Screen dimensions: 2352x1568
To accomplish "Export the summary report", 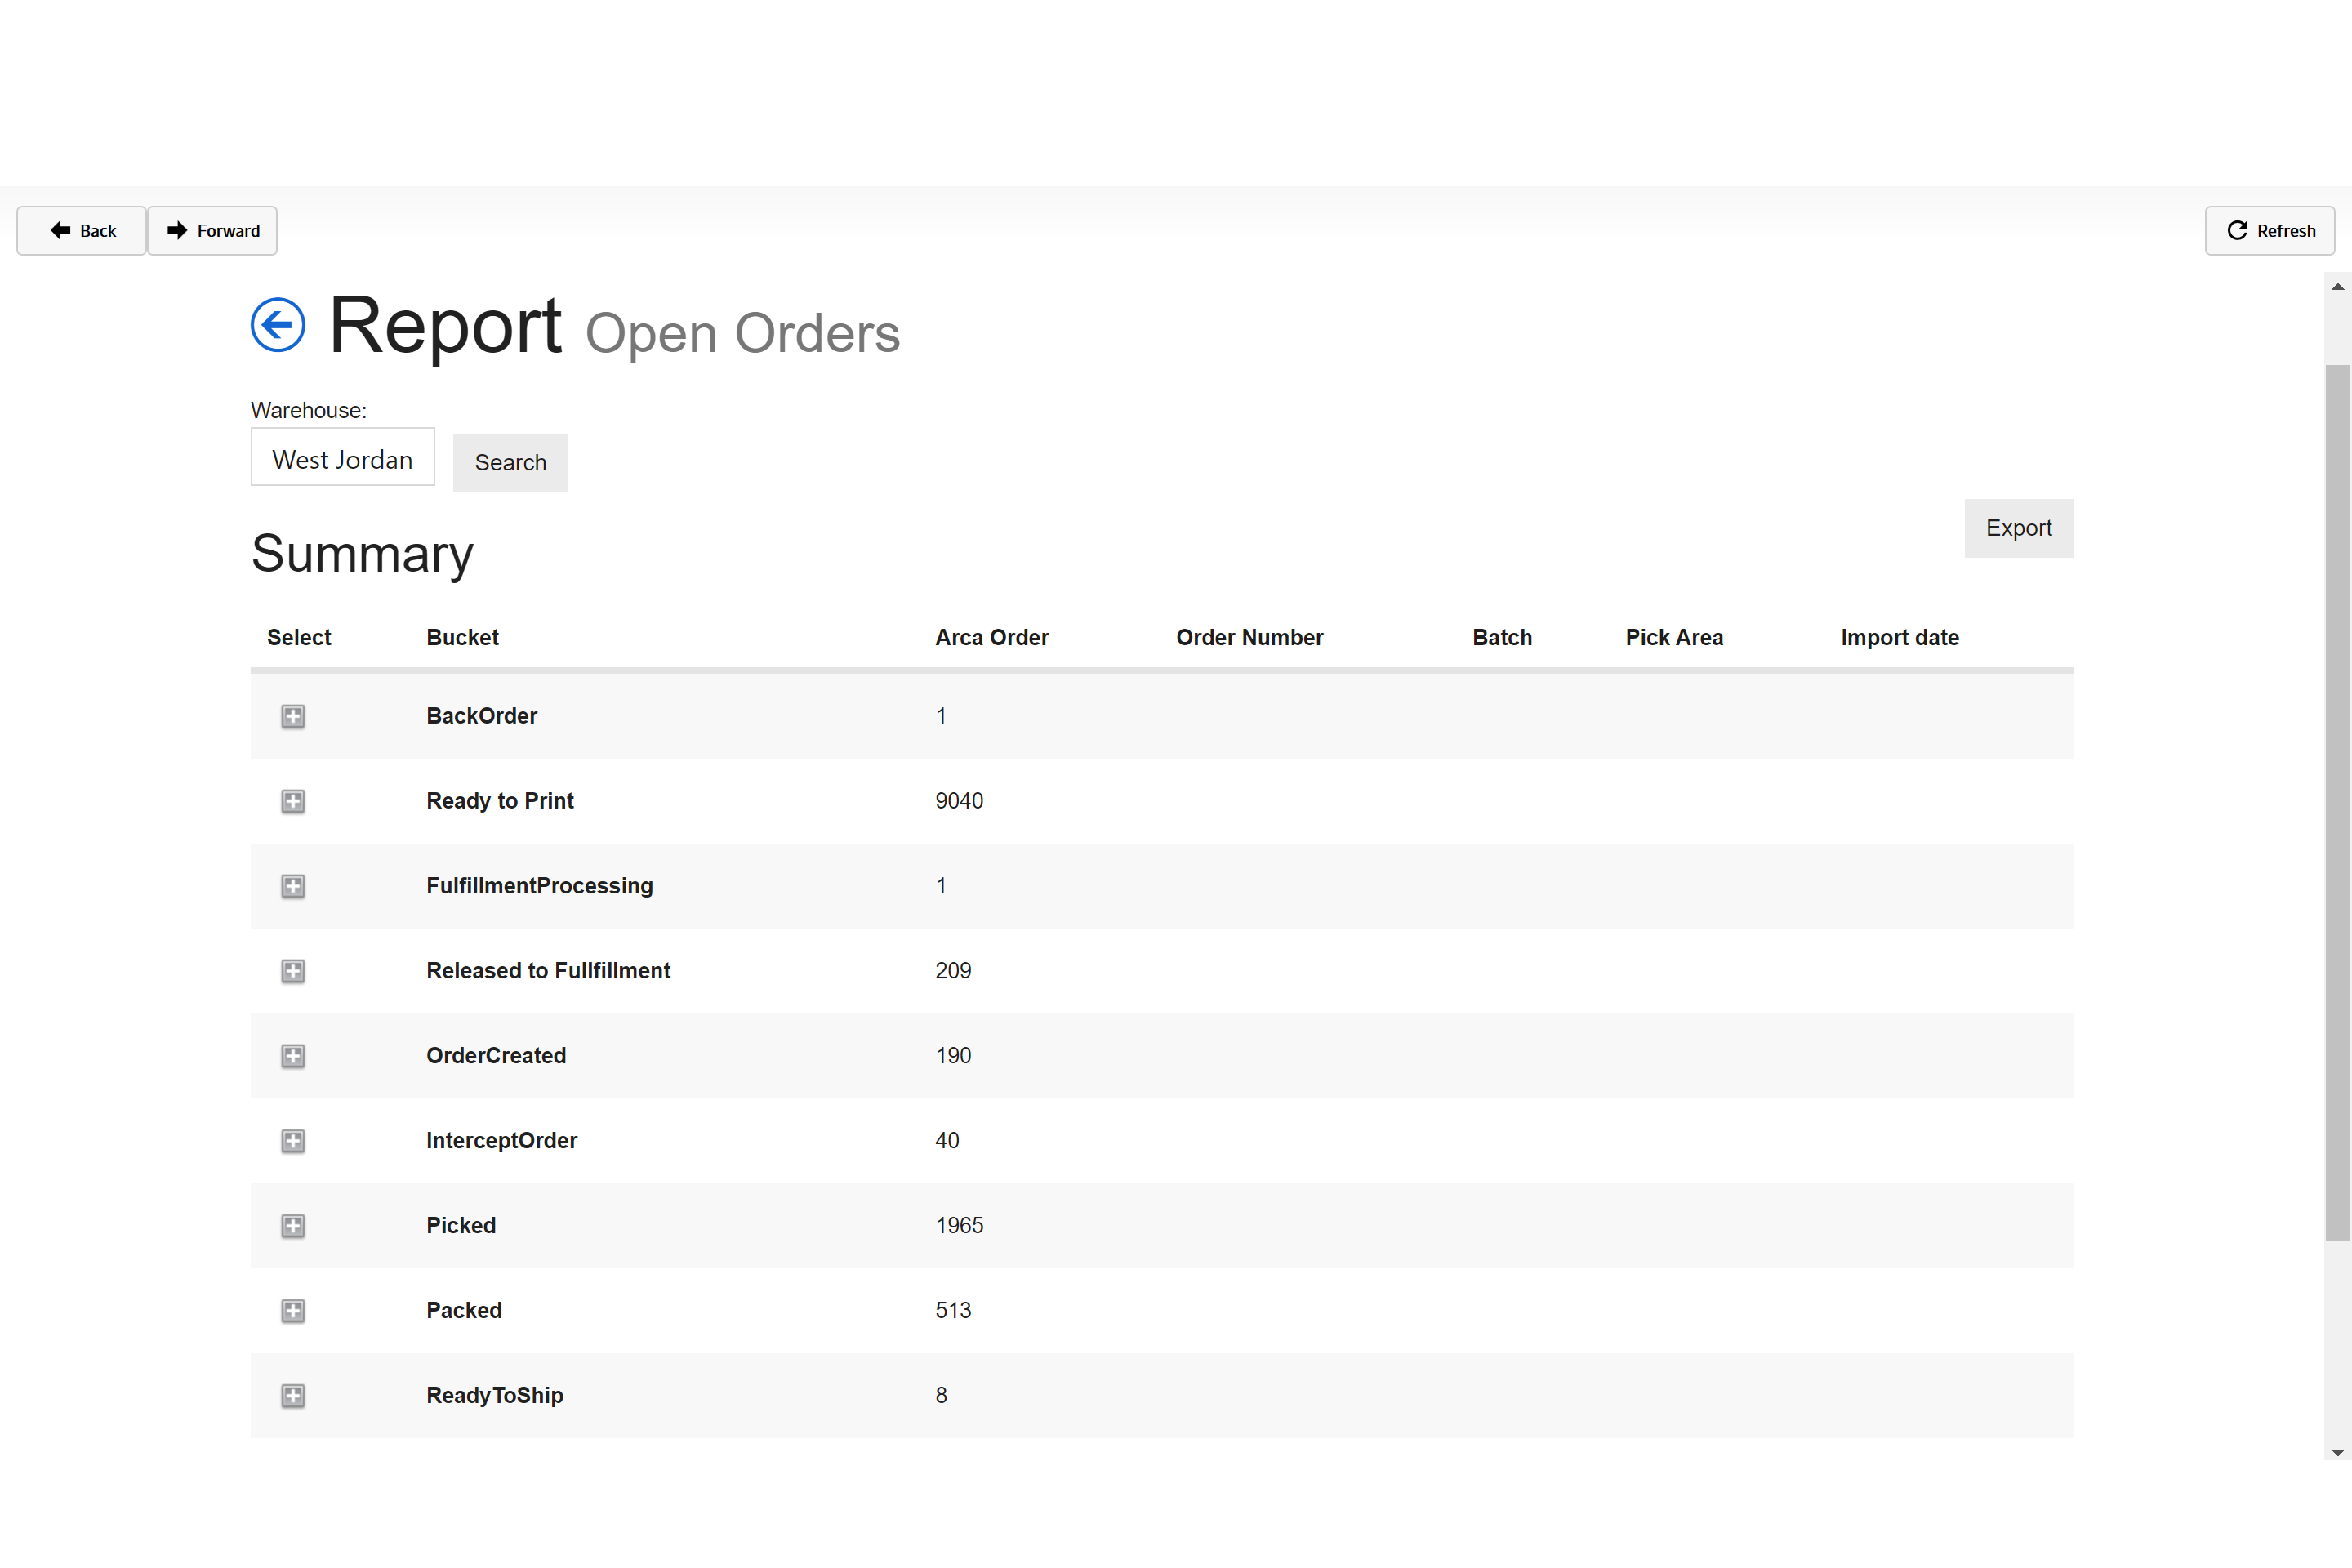I will (x=2018, y=528).
